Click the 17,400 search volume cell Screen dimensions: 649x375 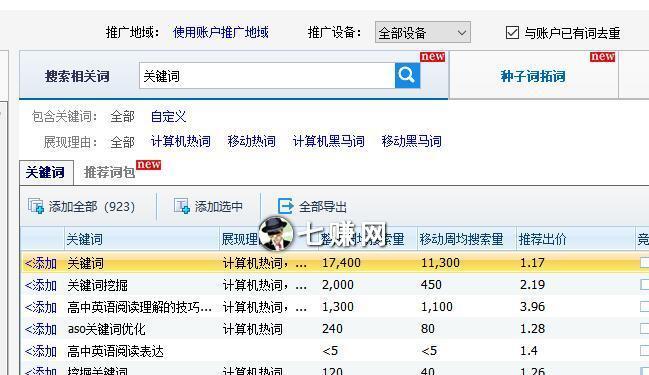[341, 262]
